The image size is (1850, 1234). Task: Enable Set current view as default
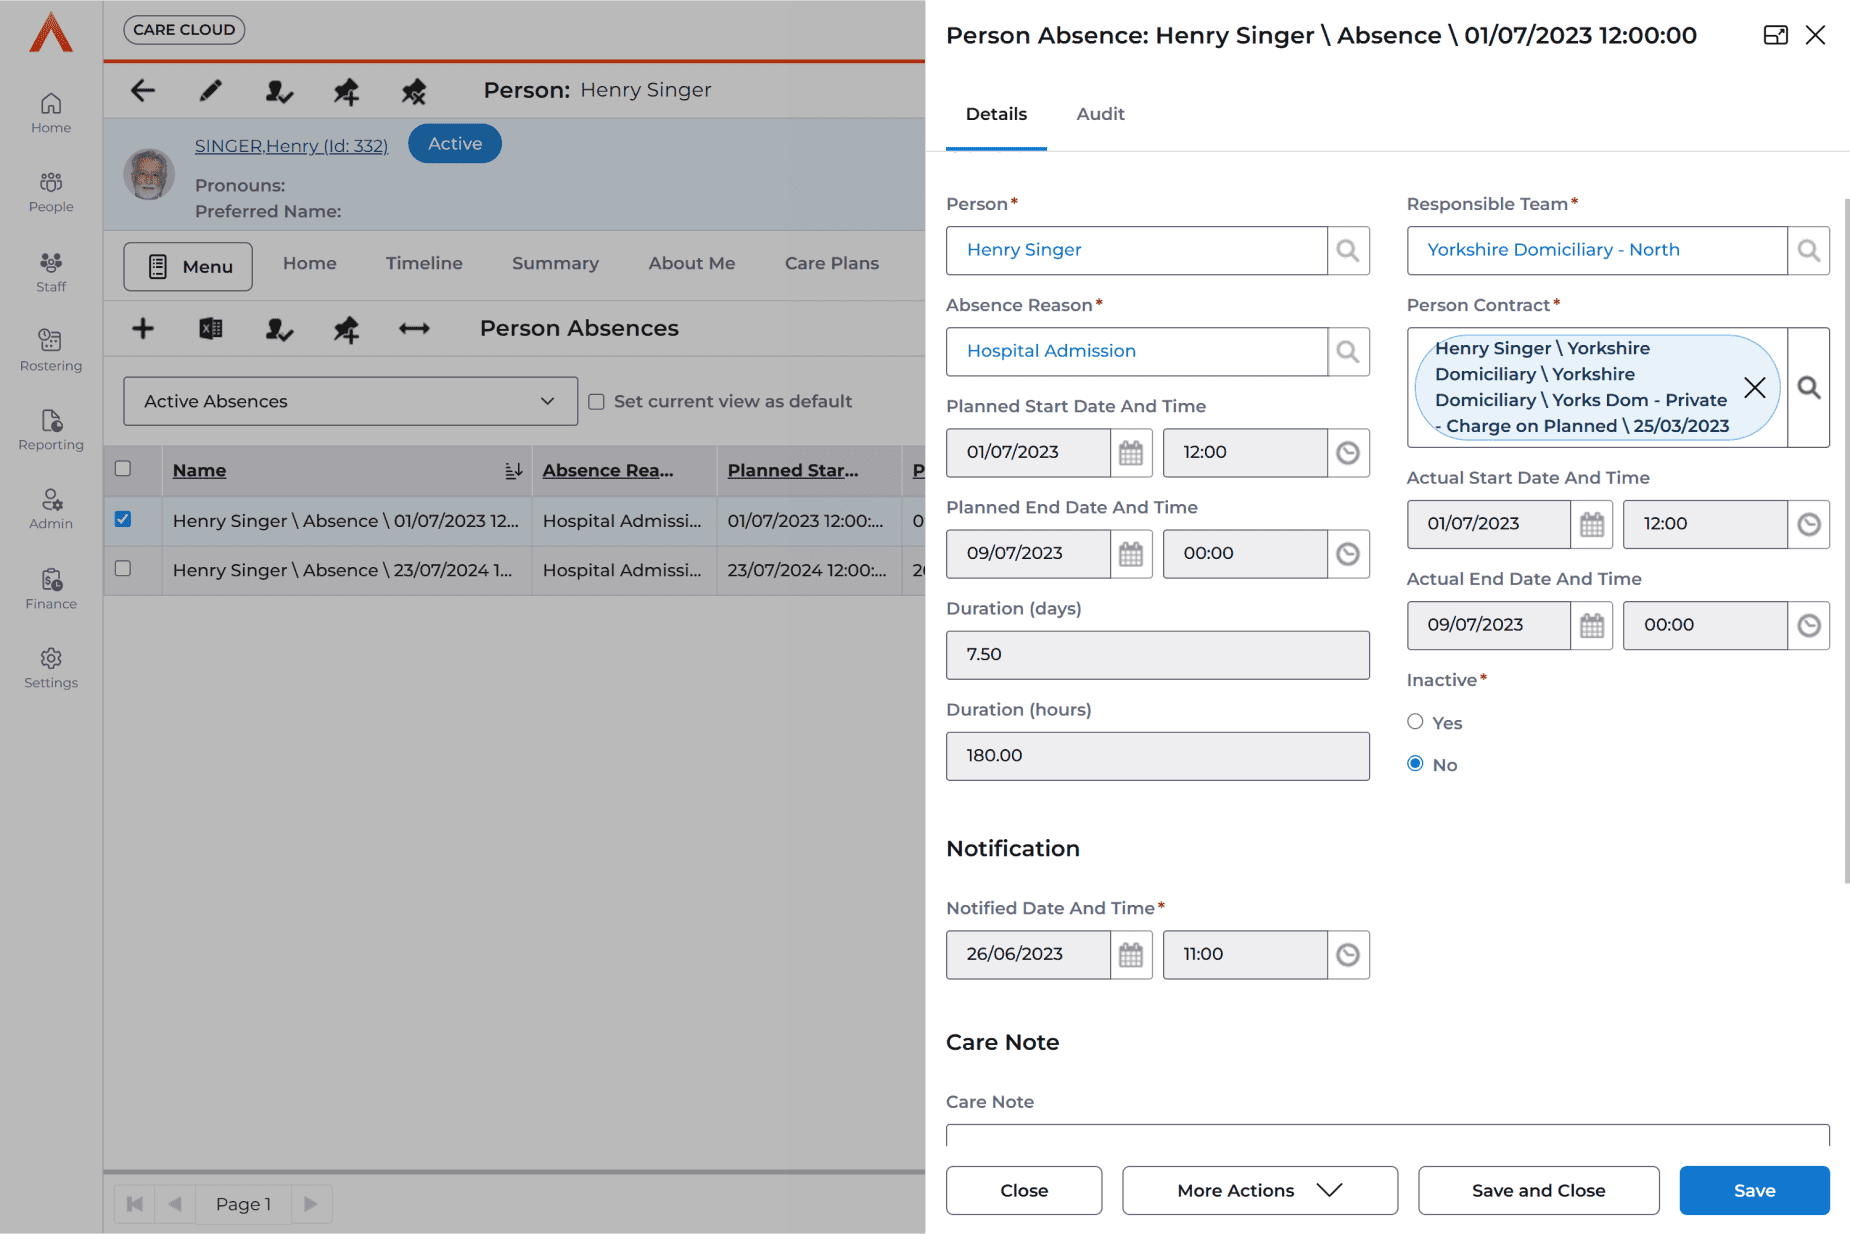(x=597, y=402)
